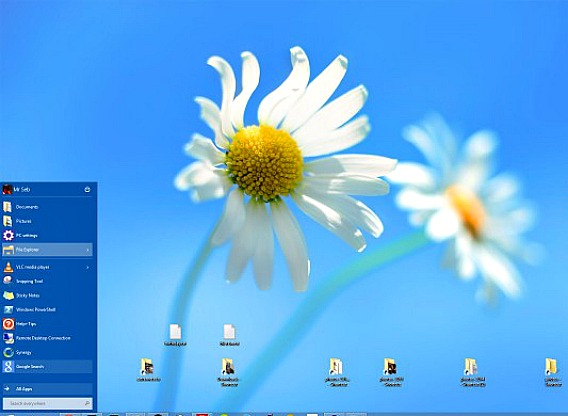
Task: Launch VLC media player
Action: [x=47, y=267]
